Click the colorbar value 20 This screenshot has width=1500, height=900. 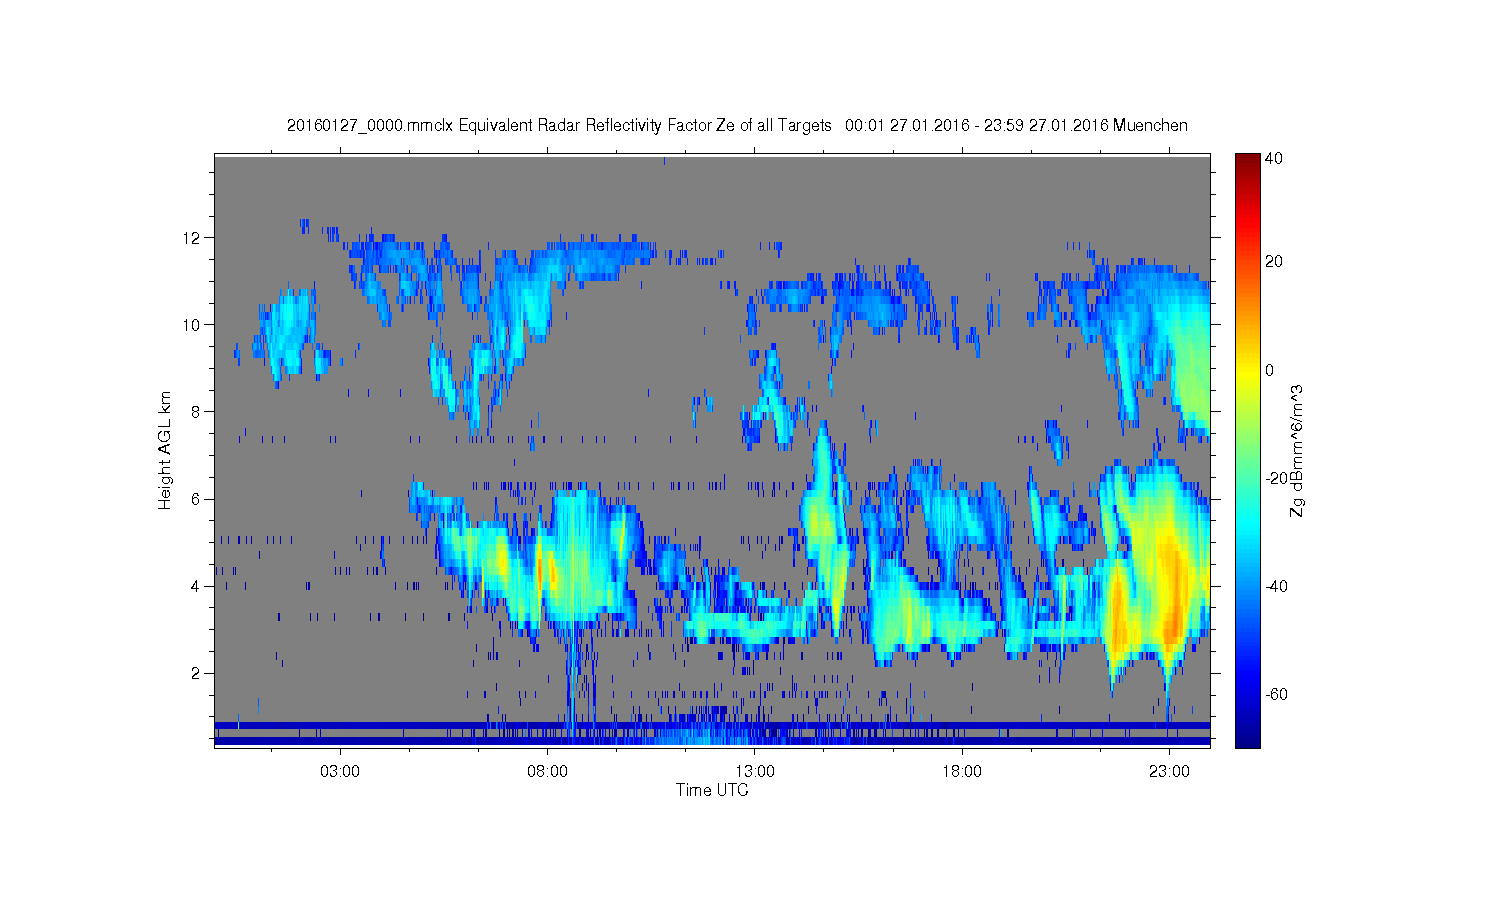(1274, 262)
